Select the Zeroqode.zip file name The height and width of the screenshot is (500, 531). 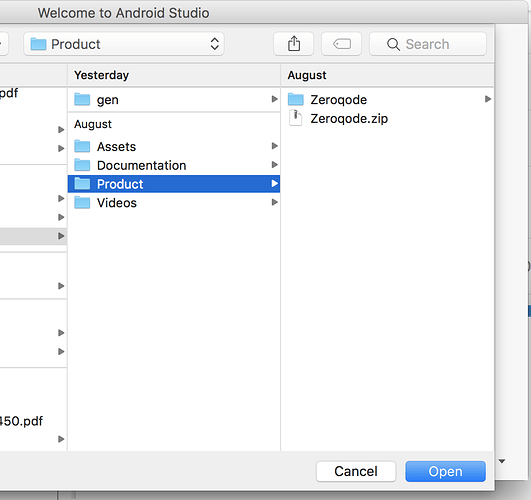click(349, 119)
